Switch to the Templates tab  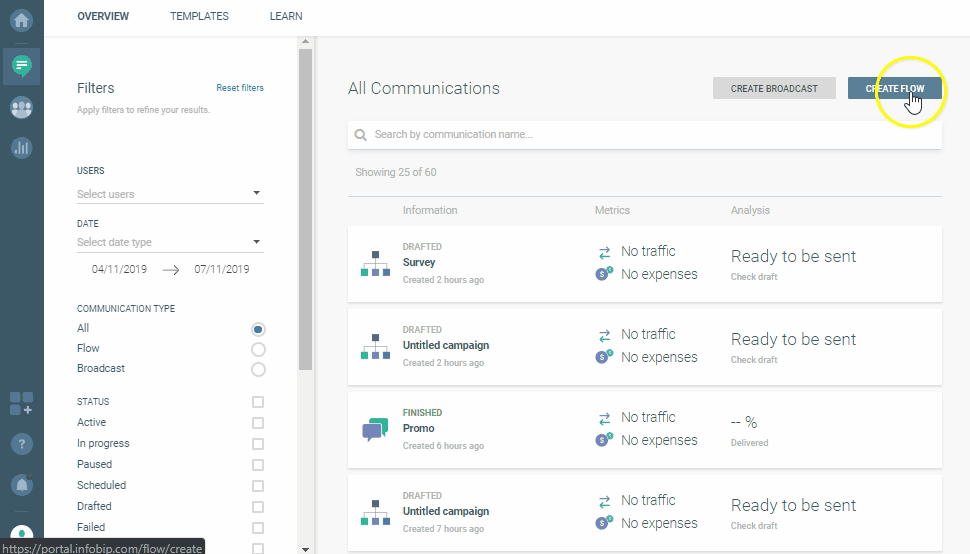(199, 16)
